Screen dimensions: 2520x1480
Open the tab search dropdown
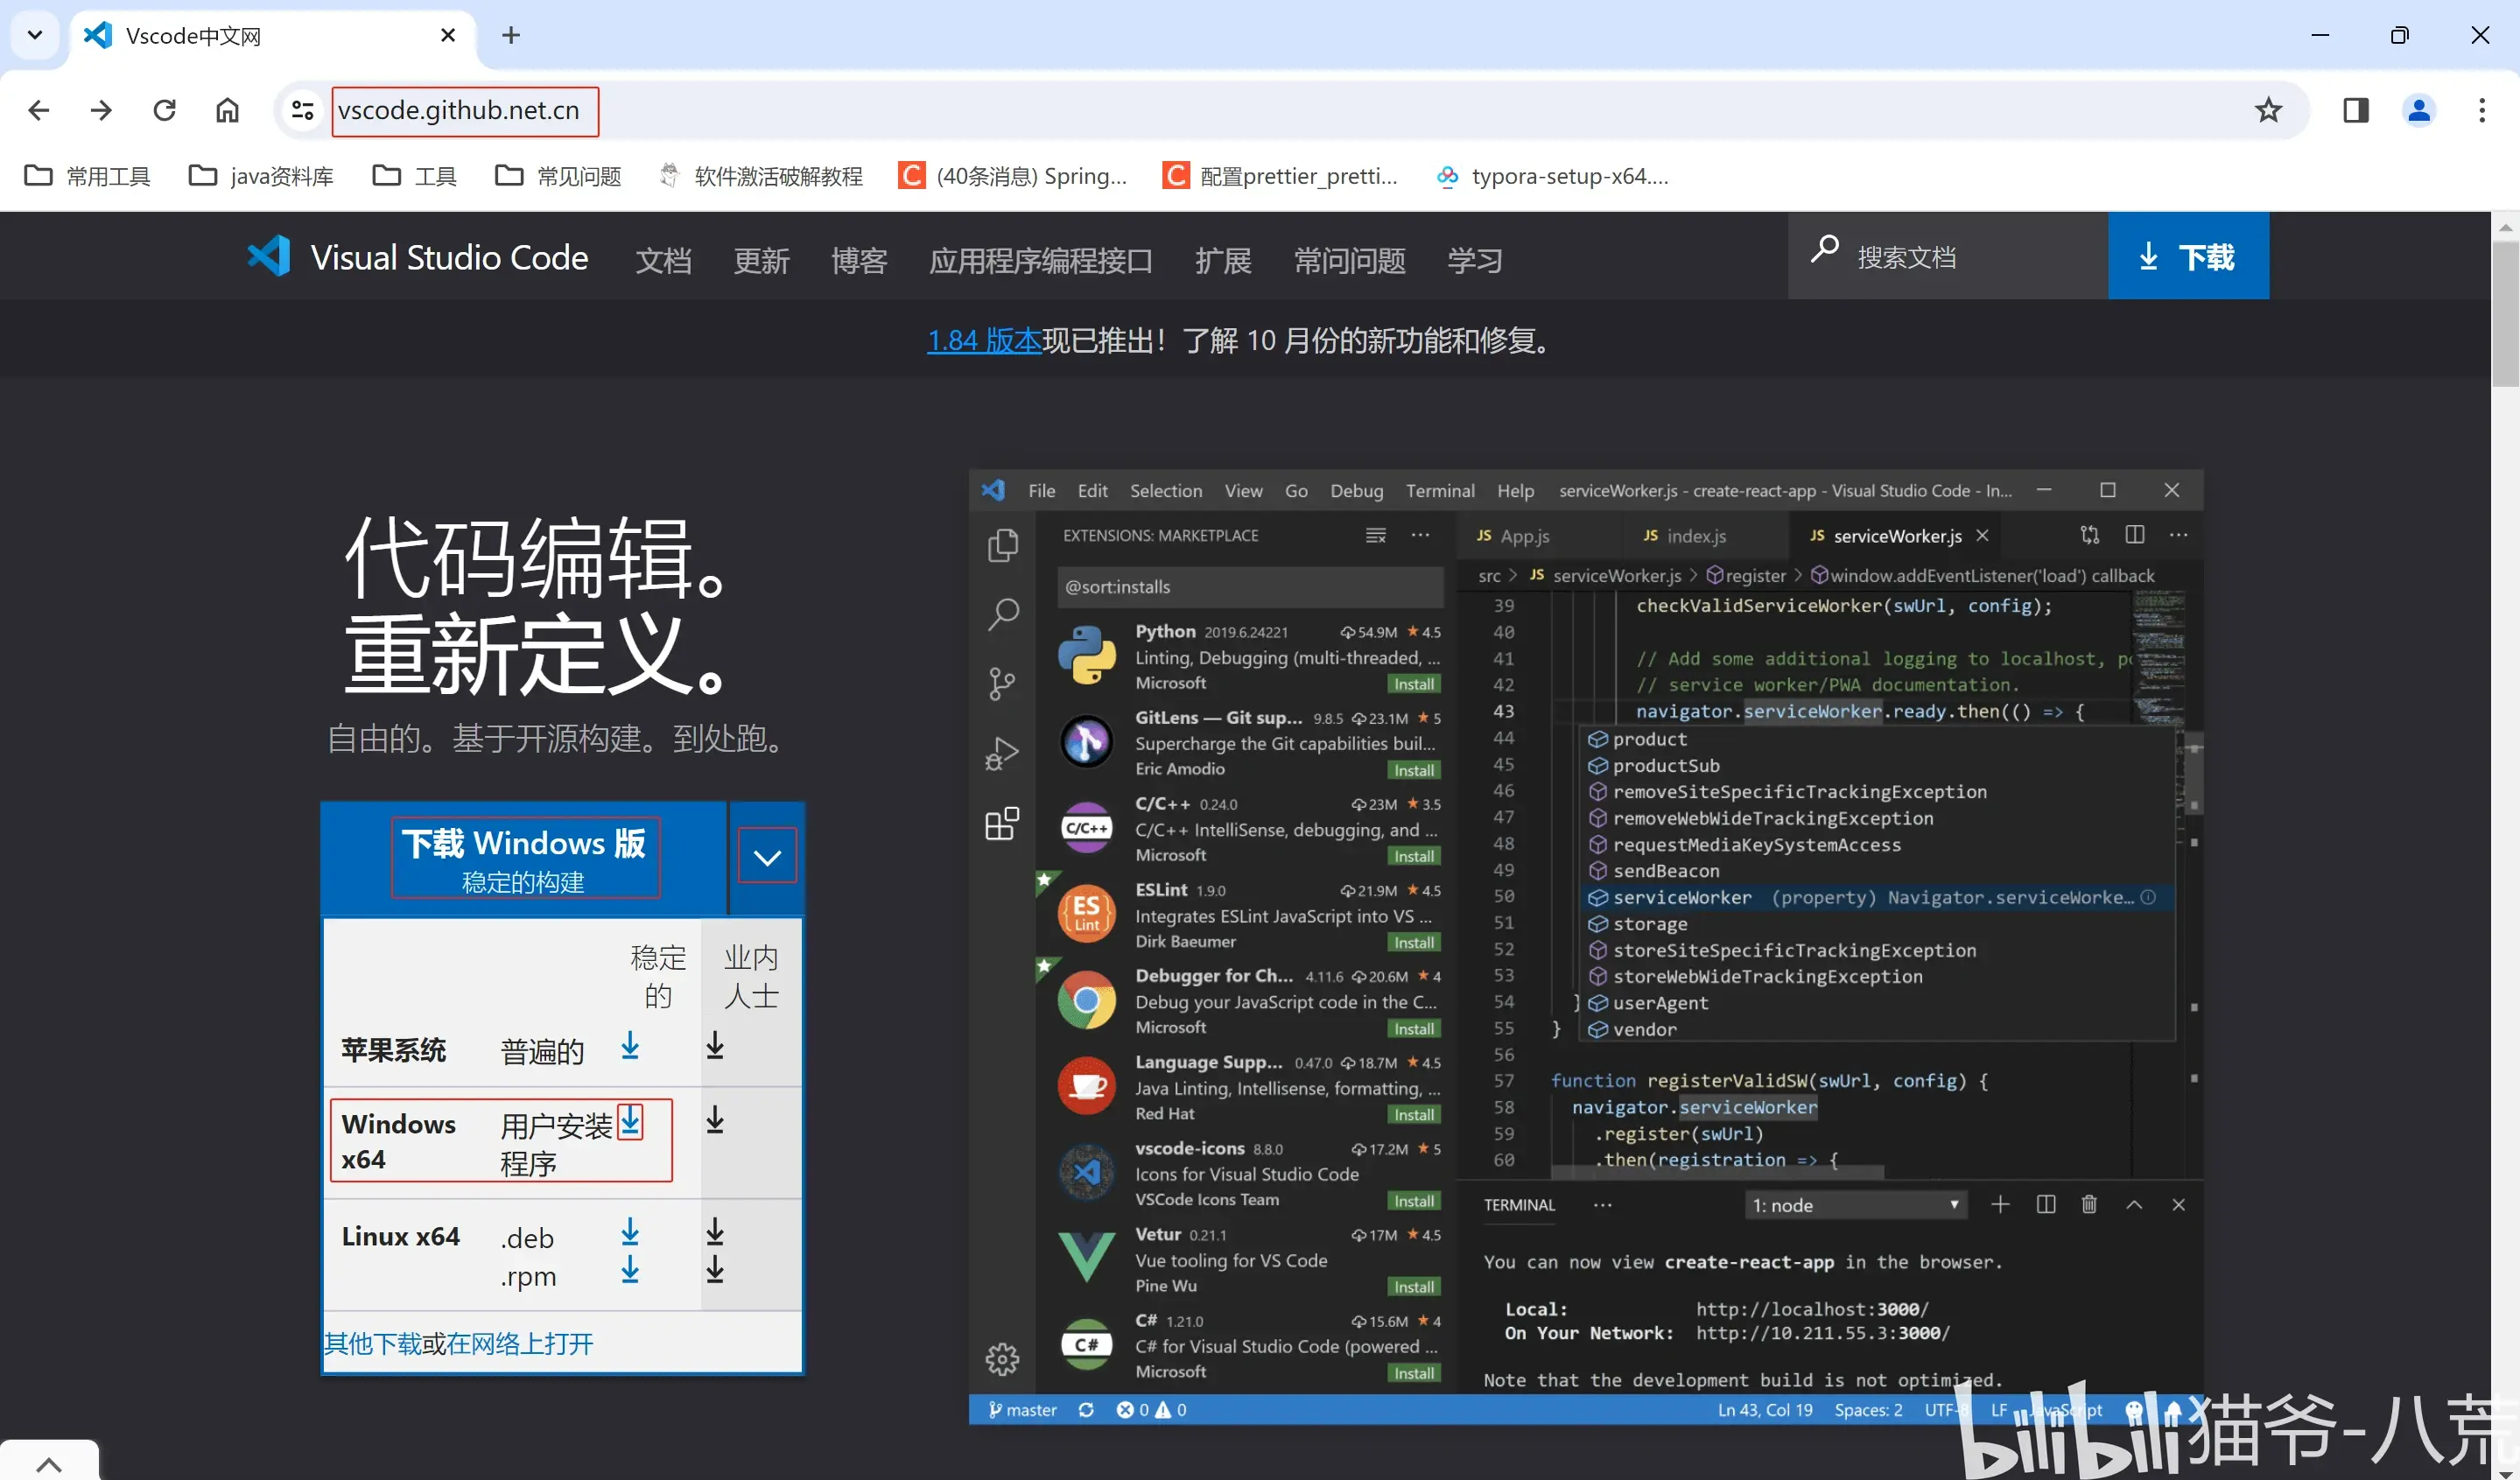click(x=35, y=35)
